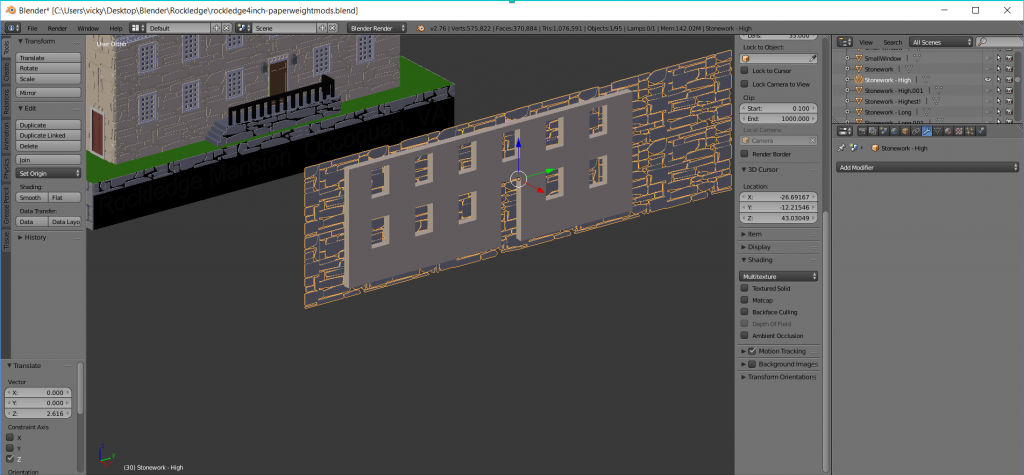Open the Physics properties tab icon

point(980,131)
